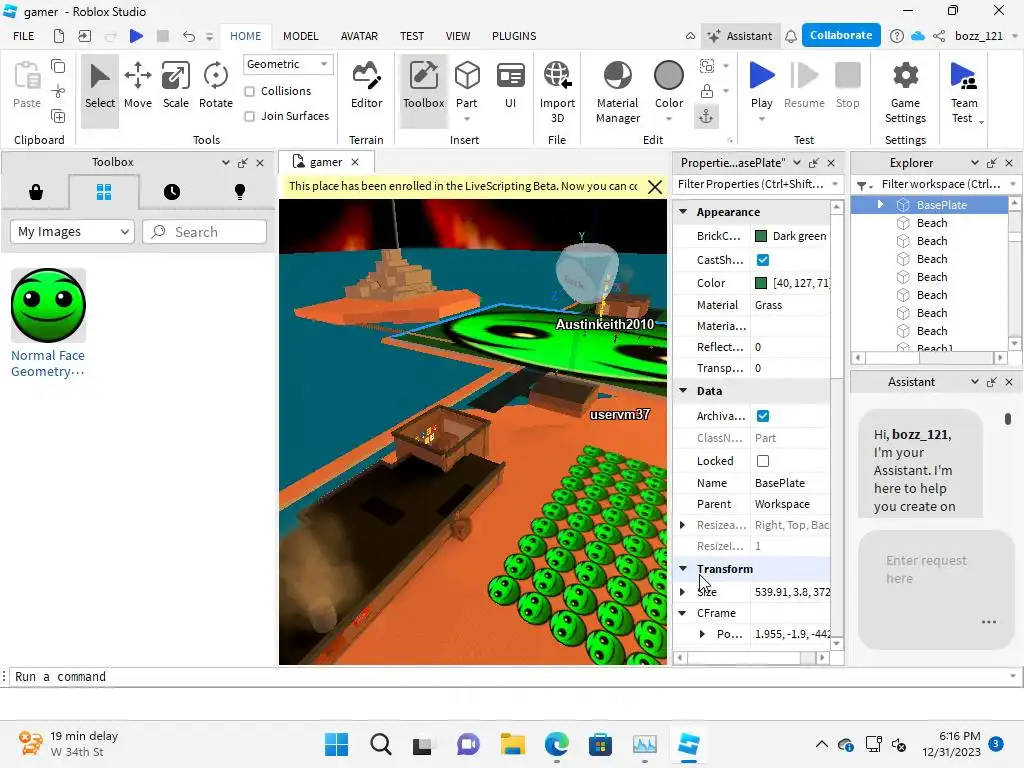Image resolution: width=1024 pixels, height=768 pixels.
Task: Toggle the Archivable checkbox
Action: [763, 416]
